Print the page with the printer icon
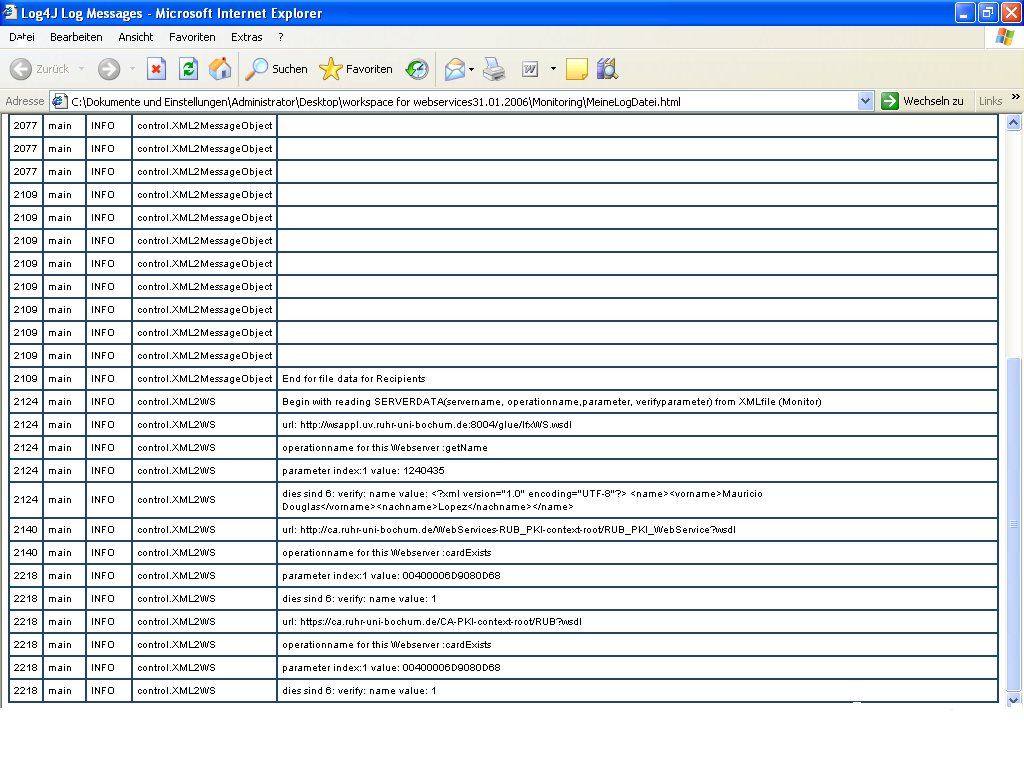The height and width of the screenshot is (768, 1024). (x=494, y=69)
